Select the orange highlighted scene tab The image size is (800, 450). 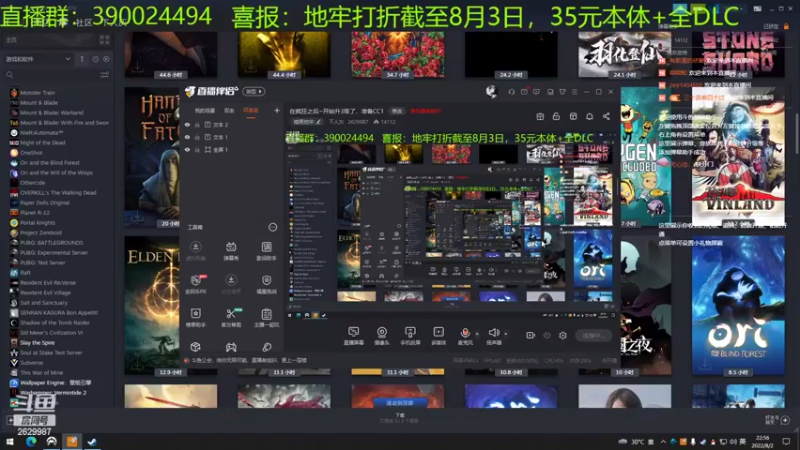coord(251,111)
